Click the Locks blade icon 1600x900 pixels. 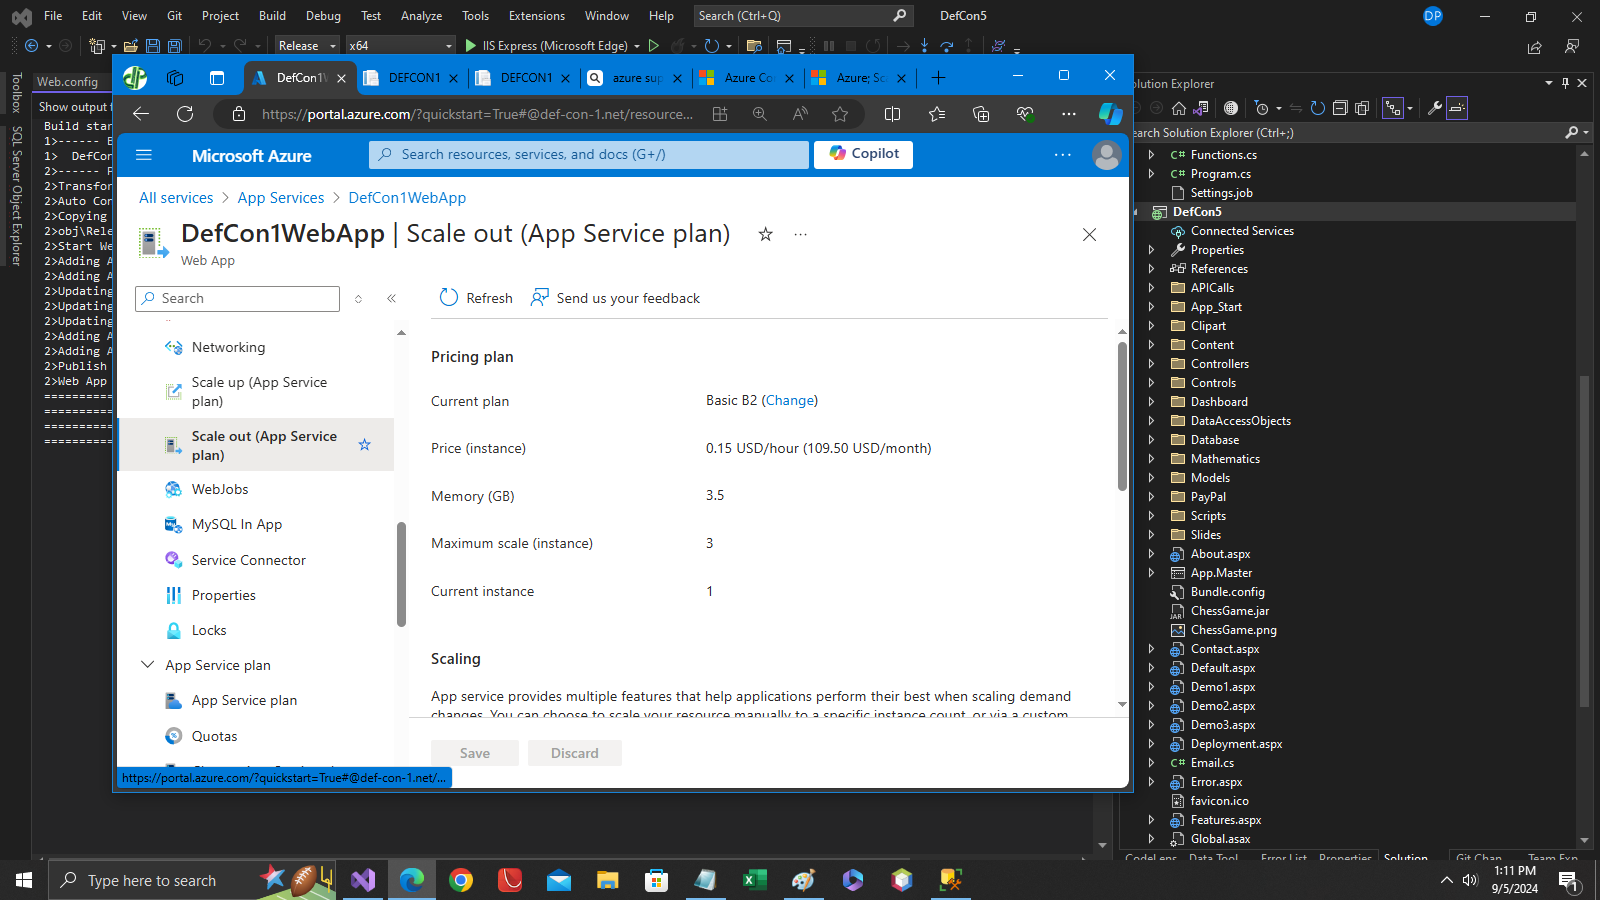[173, 630]
